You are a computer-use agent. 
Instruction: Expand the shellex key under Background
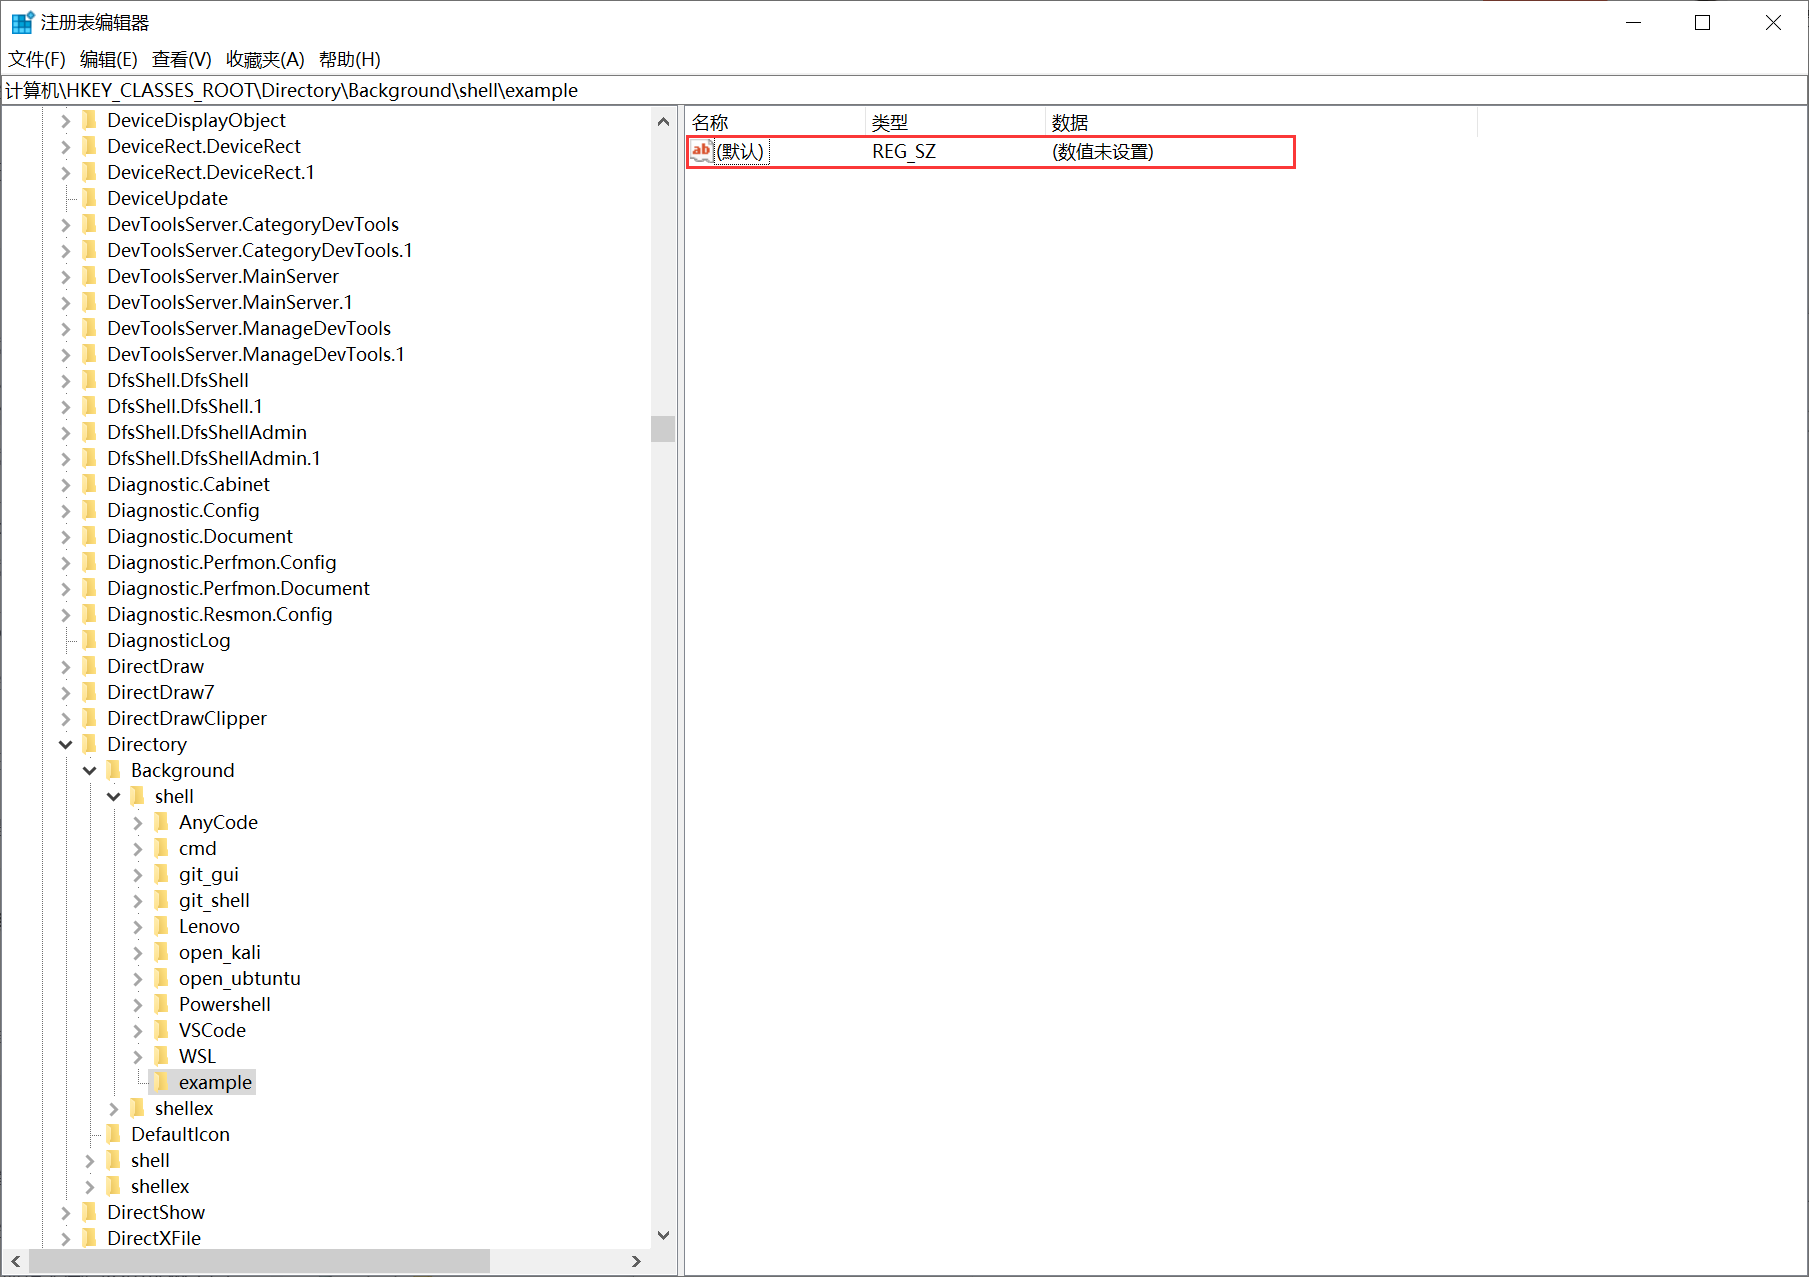tap(113, 1108)
